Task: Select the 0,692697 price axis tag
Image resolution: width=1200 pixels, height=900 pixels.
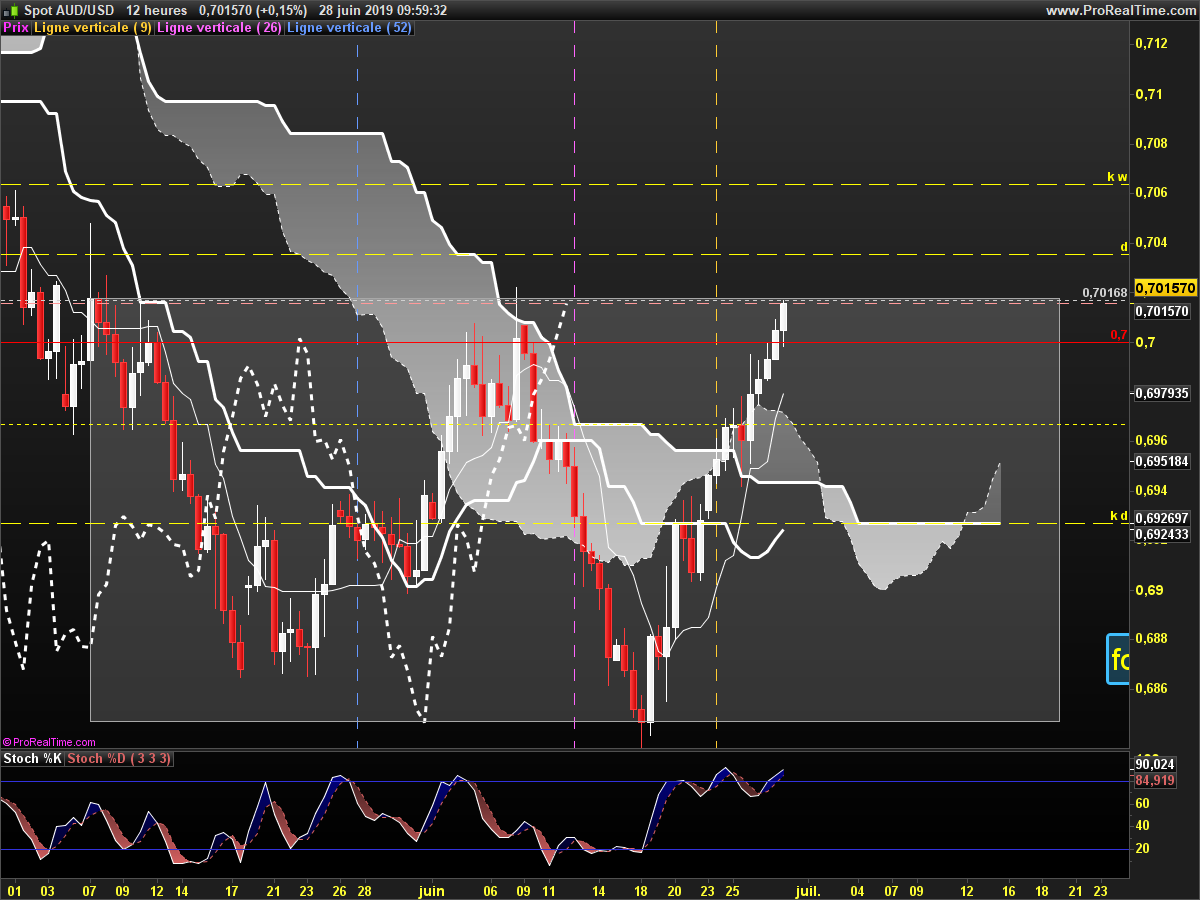Action: (x=1164, y=519)
